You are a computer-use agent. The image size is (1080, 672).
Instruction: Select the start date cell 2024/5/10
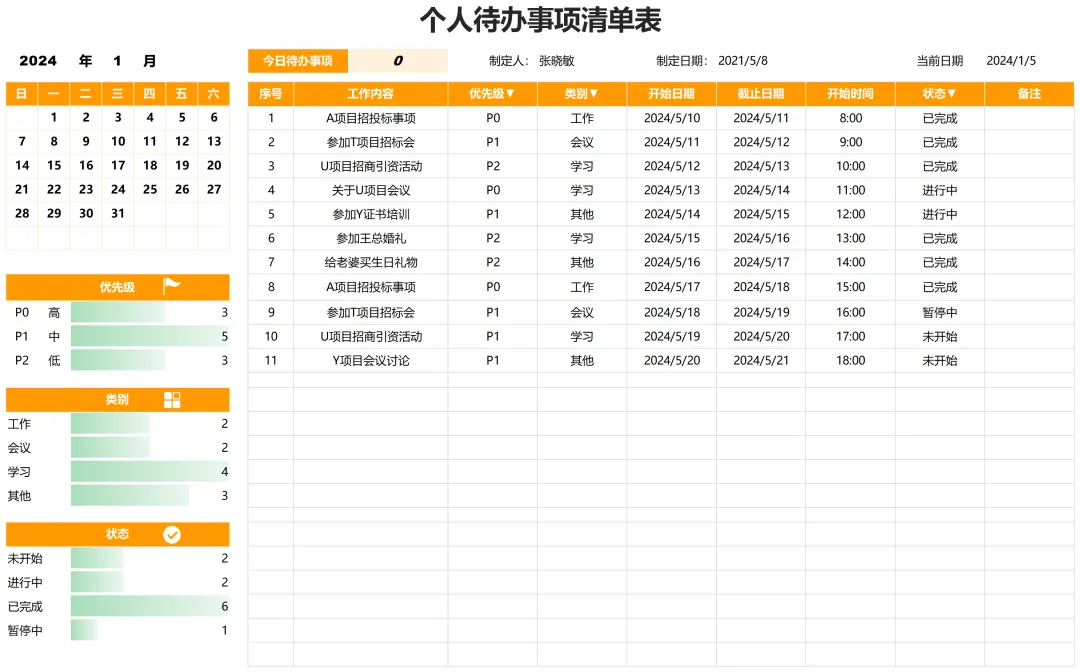[x=672, y=118]
